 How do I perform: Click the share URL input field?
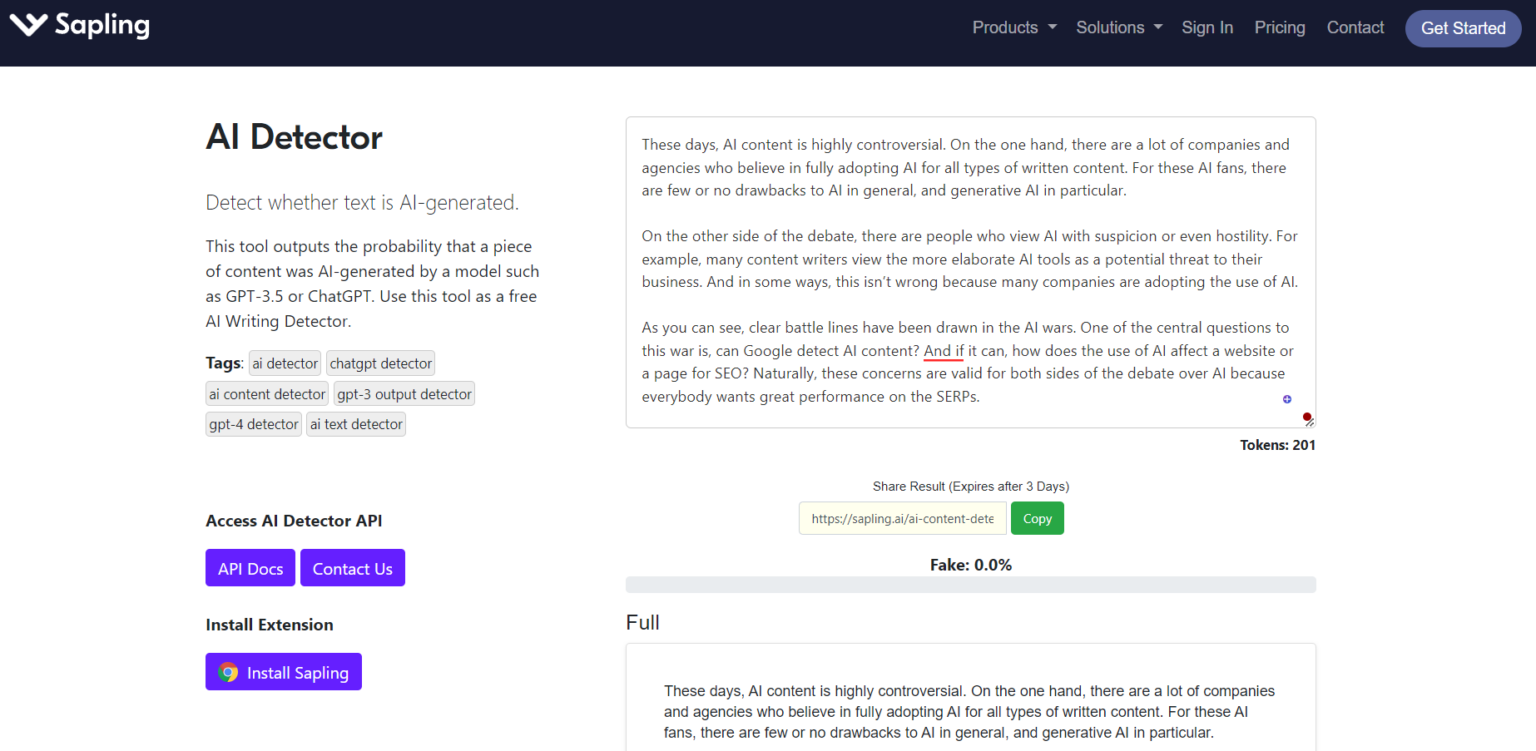[901, 518]
